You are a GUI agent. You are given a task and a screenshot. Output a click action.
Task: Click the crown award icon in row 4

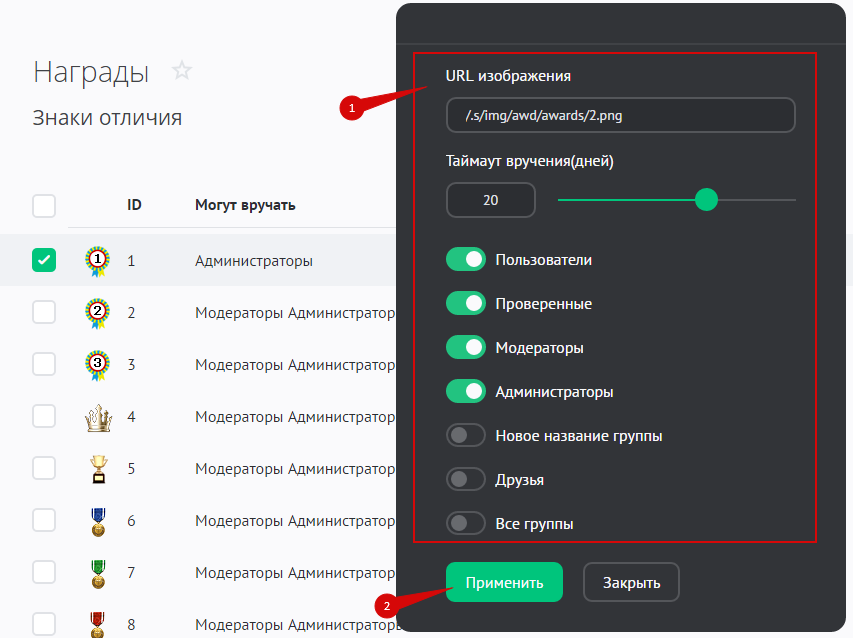pos(97,417)
